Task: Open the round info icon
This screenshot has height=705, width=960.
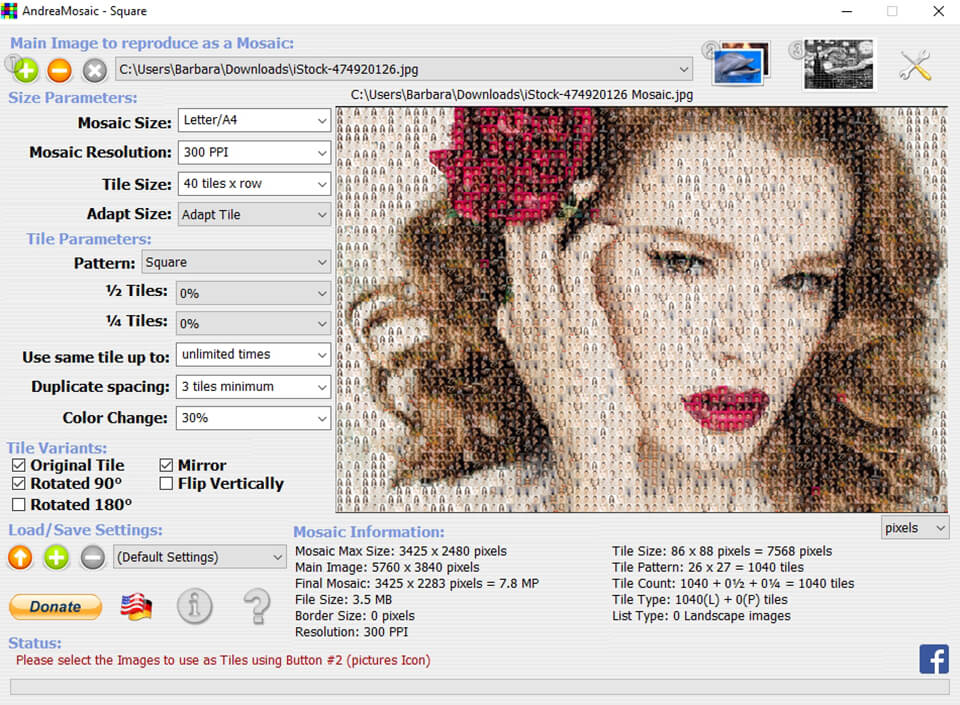Action: click(x=195, y=606)
